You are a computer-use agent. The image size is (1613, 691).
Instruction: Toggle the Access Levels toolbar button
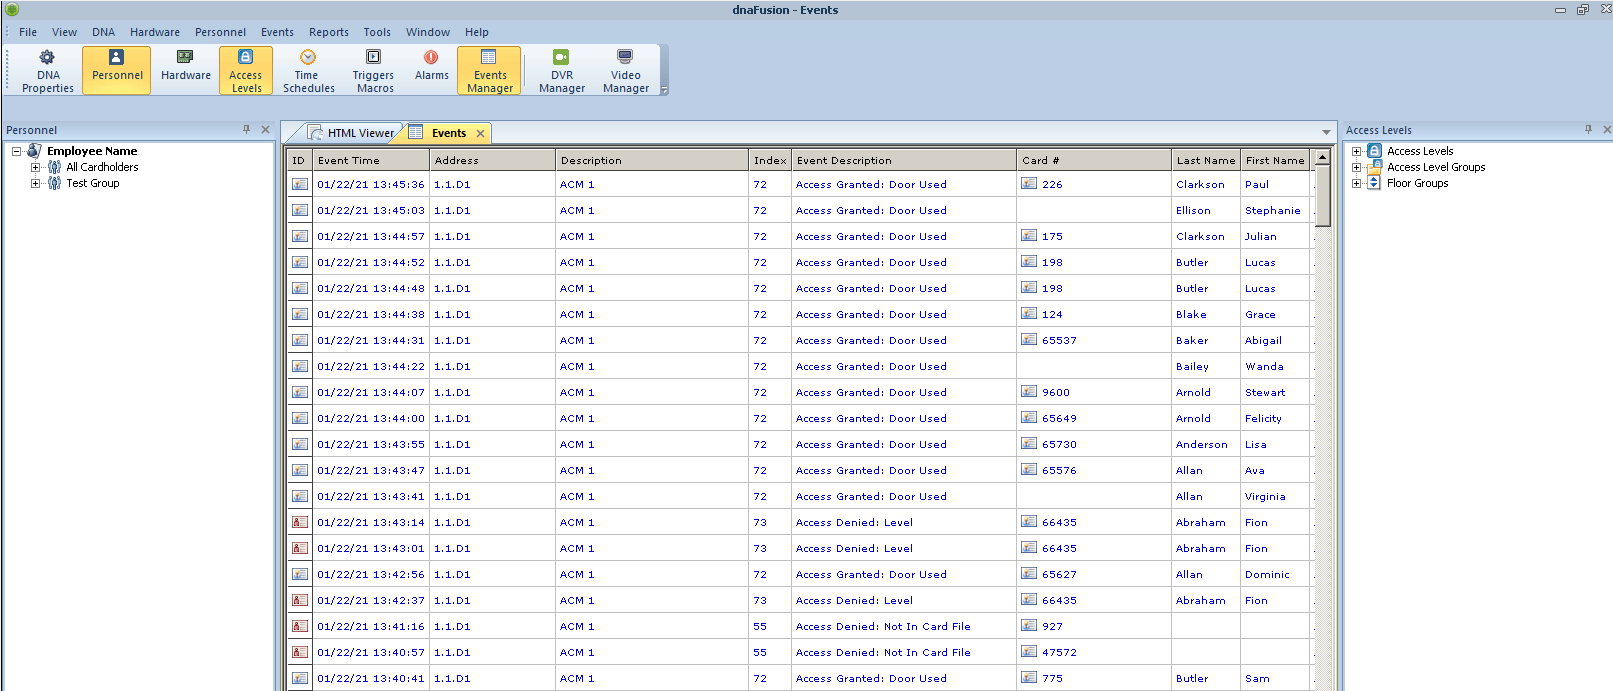tap(245, 70)
